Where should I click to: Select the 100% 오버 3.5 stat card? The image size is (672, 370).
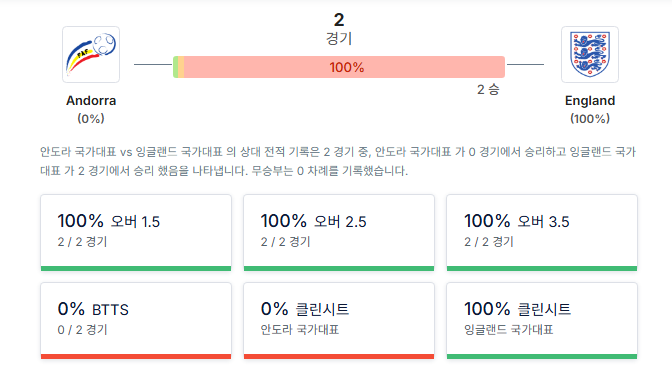pos(542,233)
